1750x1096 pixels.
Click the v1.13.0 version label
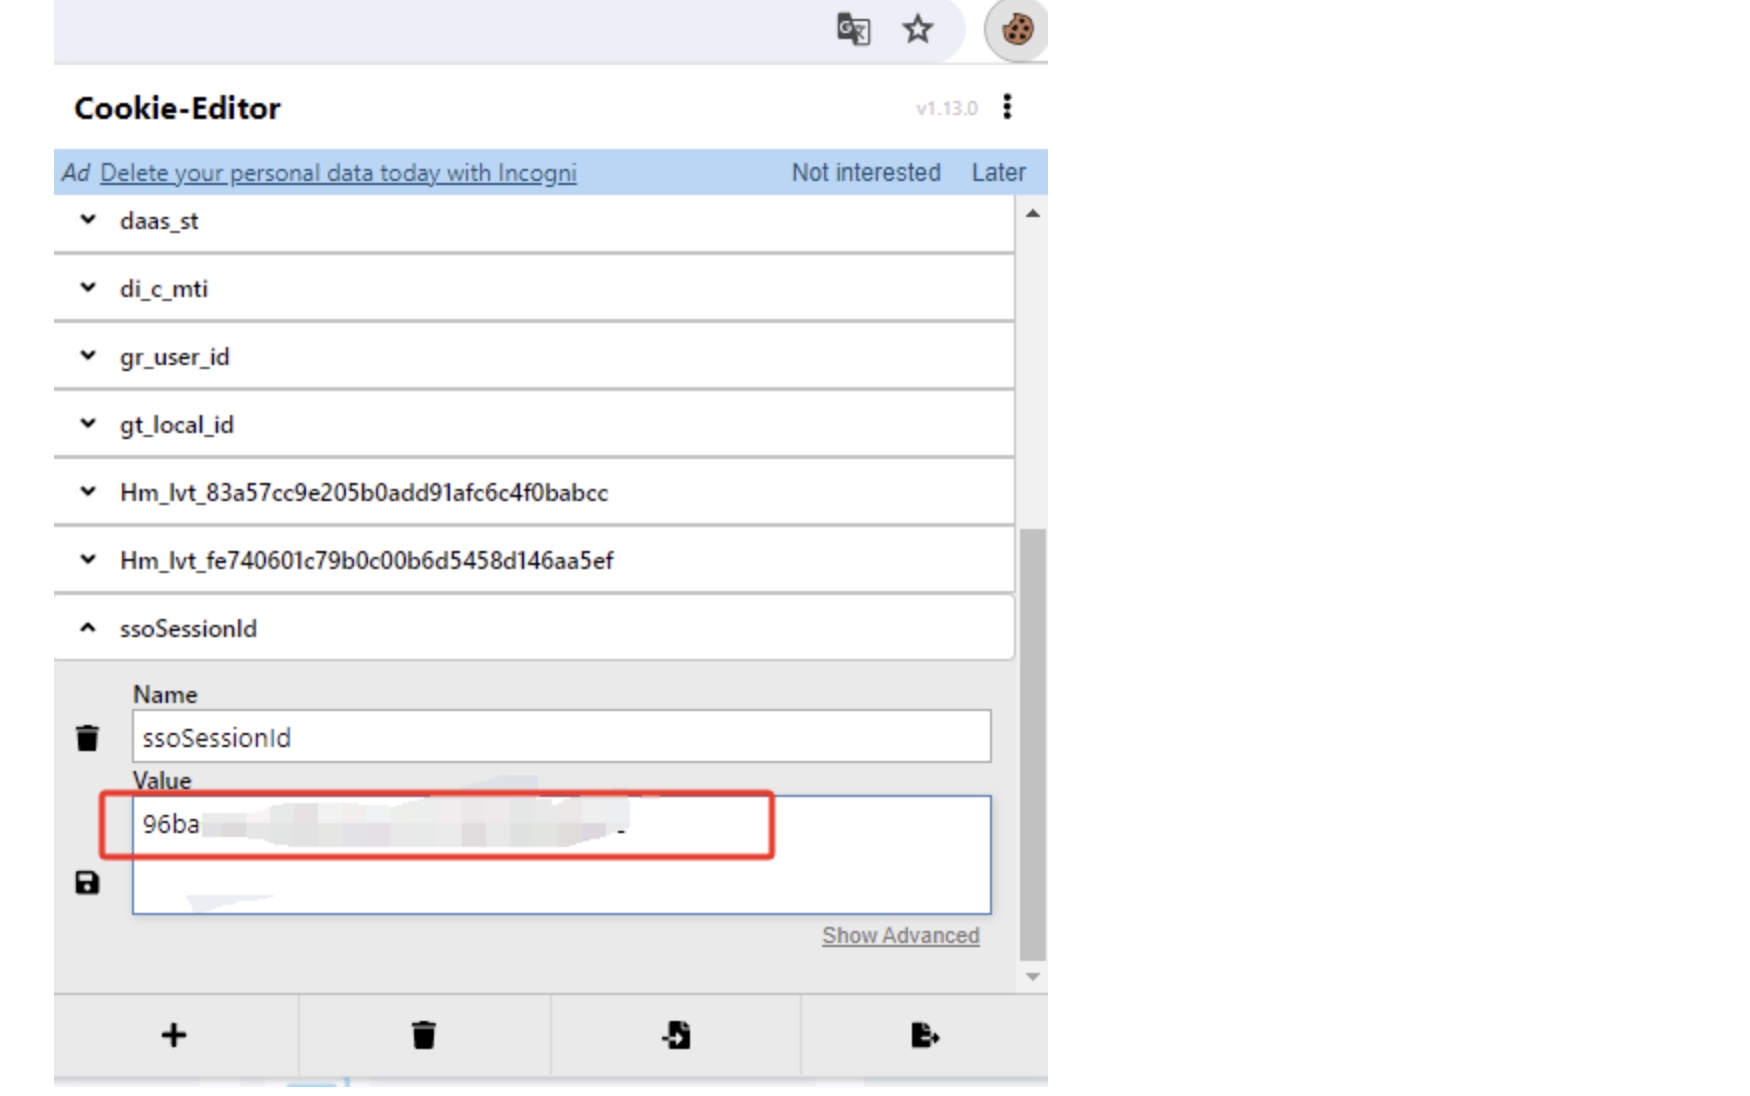(x=946, y=108)
